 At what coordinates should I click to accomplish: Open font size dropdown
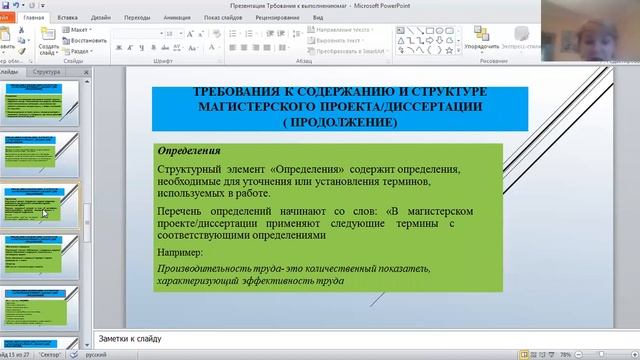(181, 34)
